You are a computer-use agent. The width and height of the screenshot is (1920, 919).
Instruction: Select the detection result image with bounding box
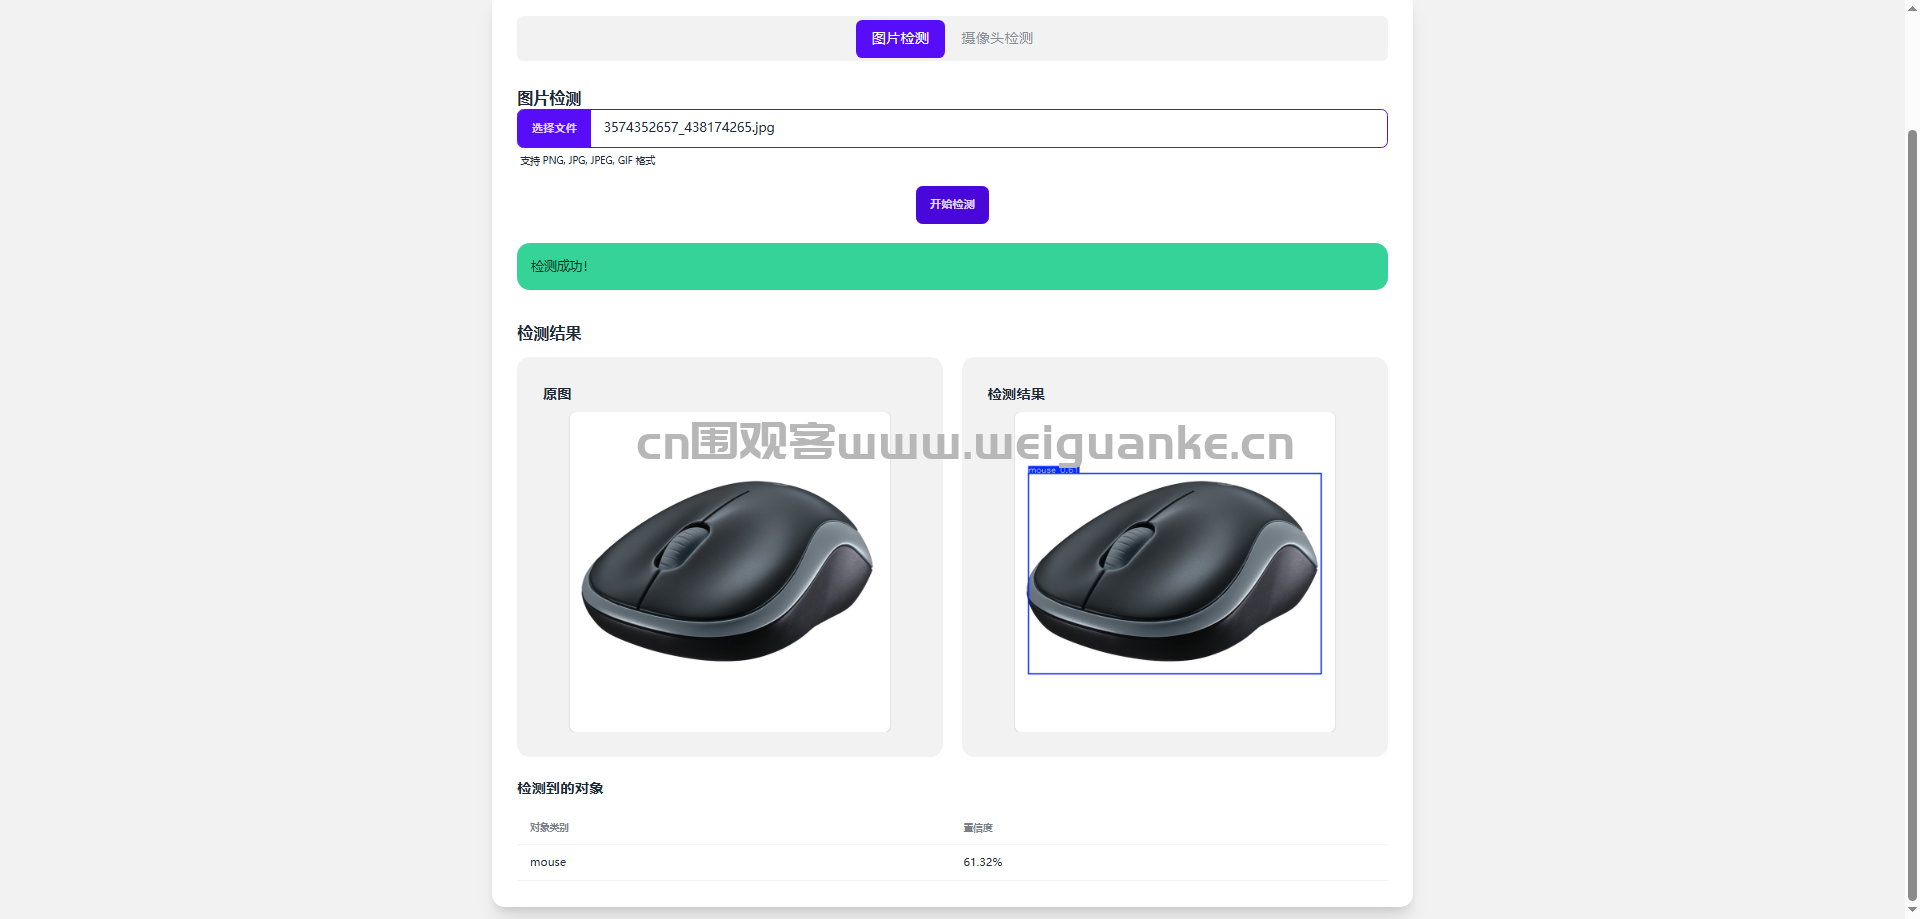pos(1175,572)
